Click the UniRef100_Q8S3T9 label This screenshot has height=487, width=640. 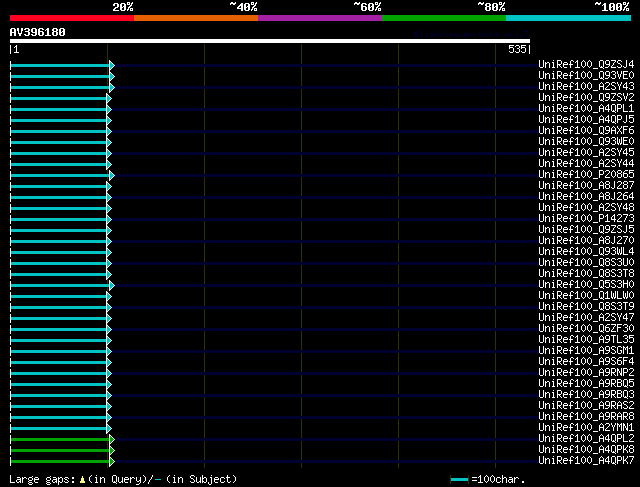pos(586,307)
